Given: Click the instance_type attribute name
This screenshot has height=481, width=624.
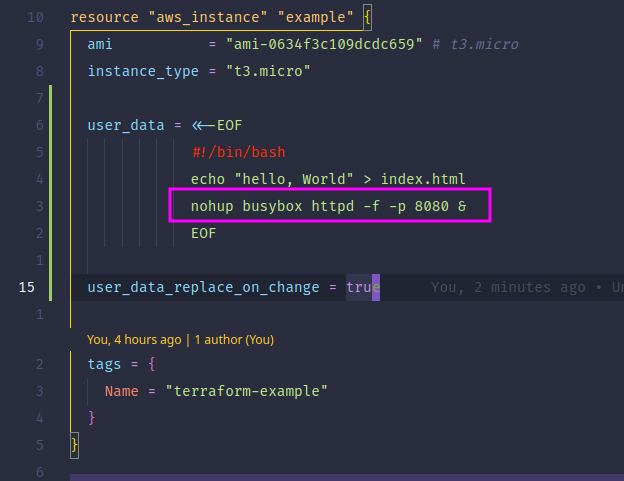Looking at the screenshot, I should coord(143,71).
